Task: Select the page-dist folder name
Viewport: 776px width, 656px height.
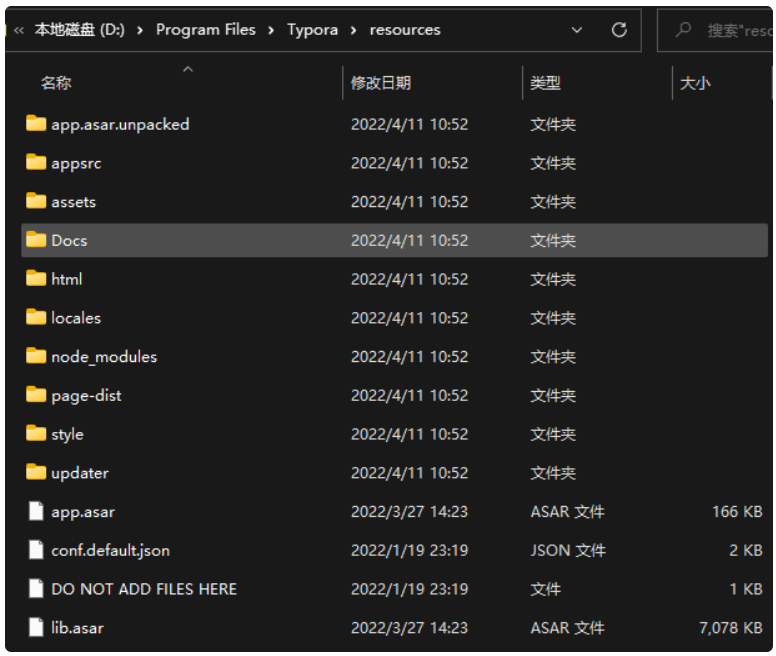Action: pos(86,395)
